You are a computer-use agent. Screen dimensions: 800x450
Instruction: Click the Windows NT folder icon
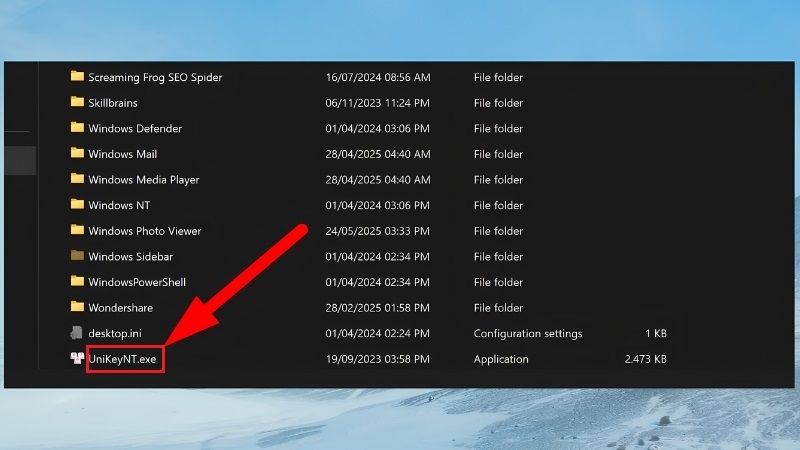(x=77, y=204)
